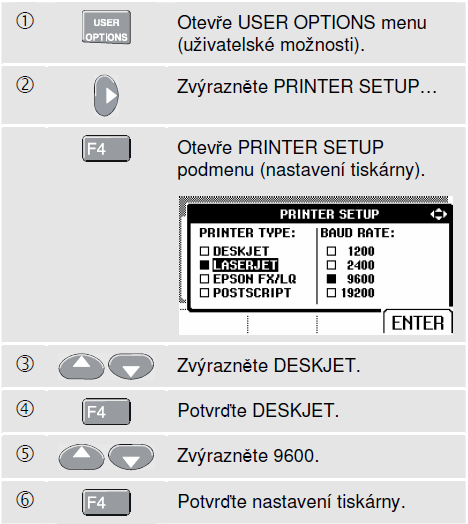Click the up arrow key in step 3

tap(81, 367)
